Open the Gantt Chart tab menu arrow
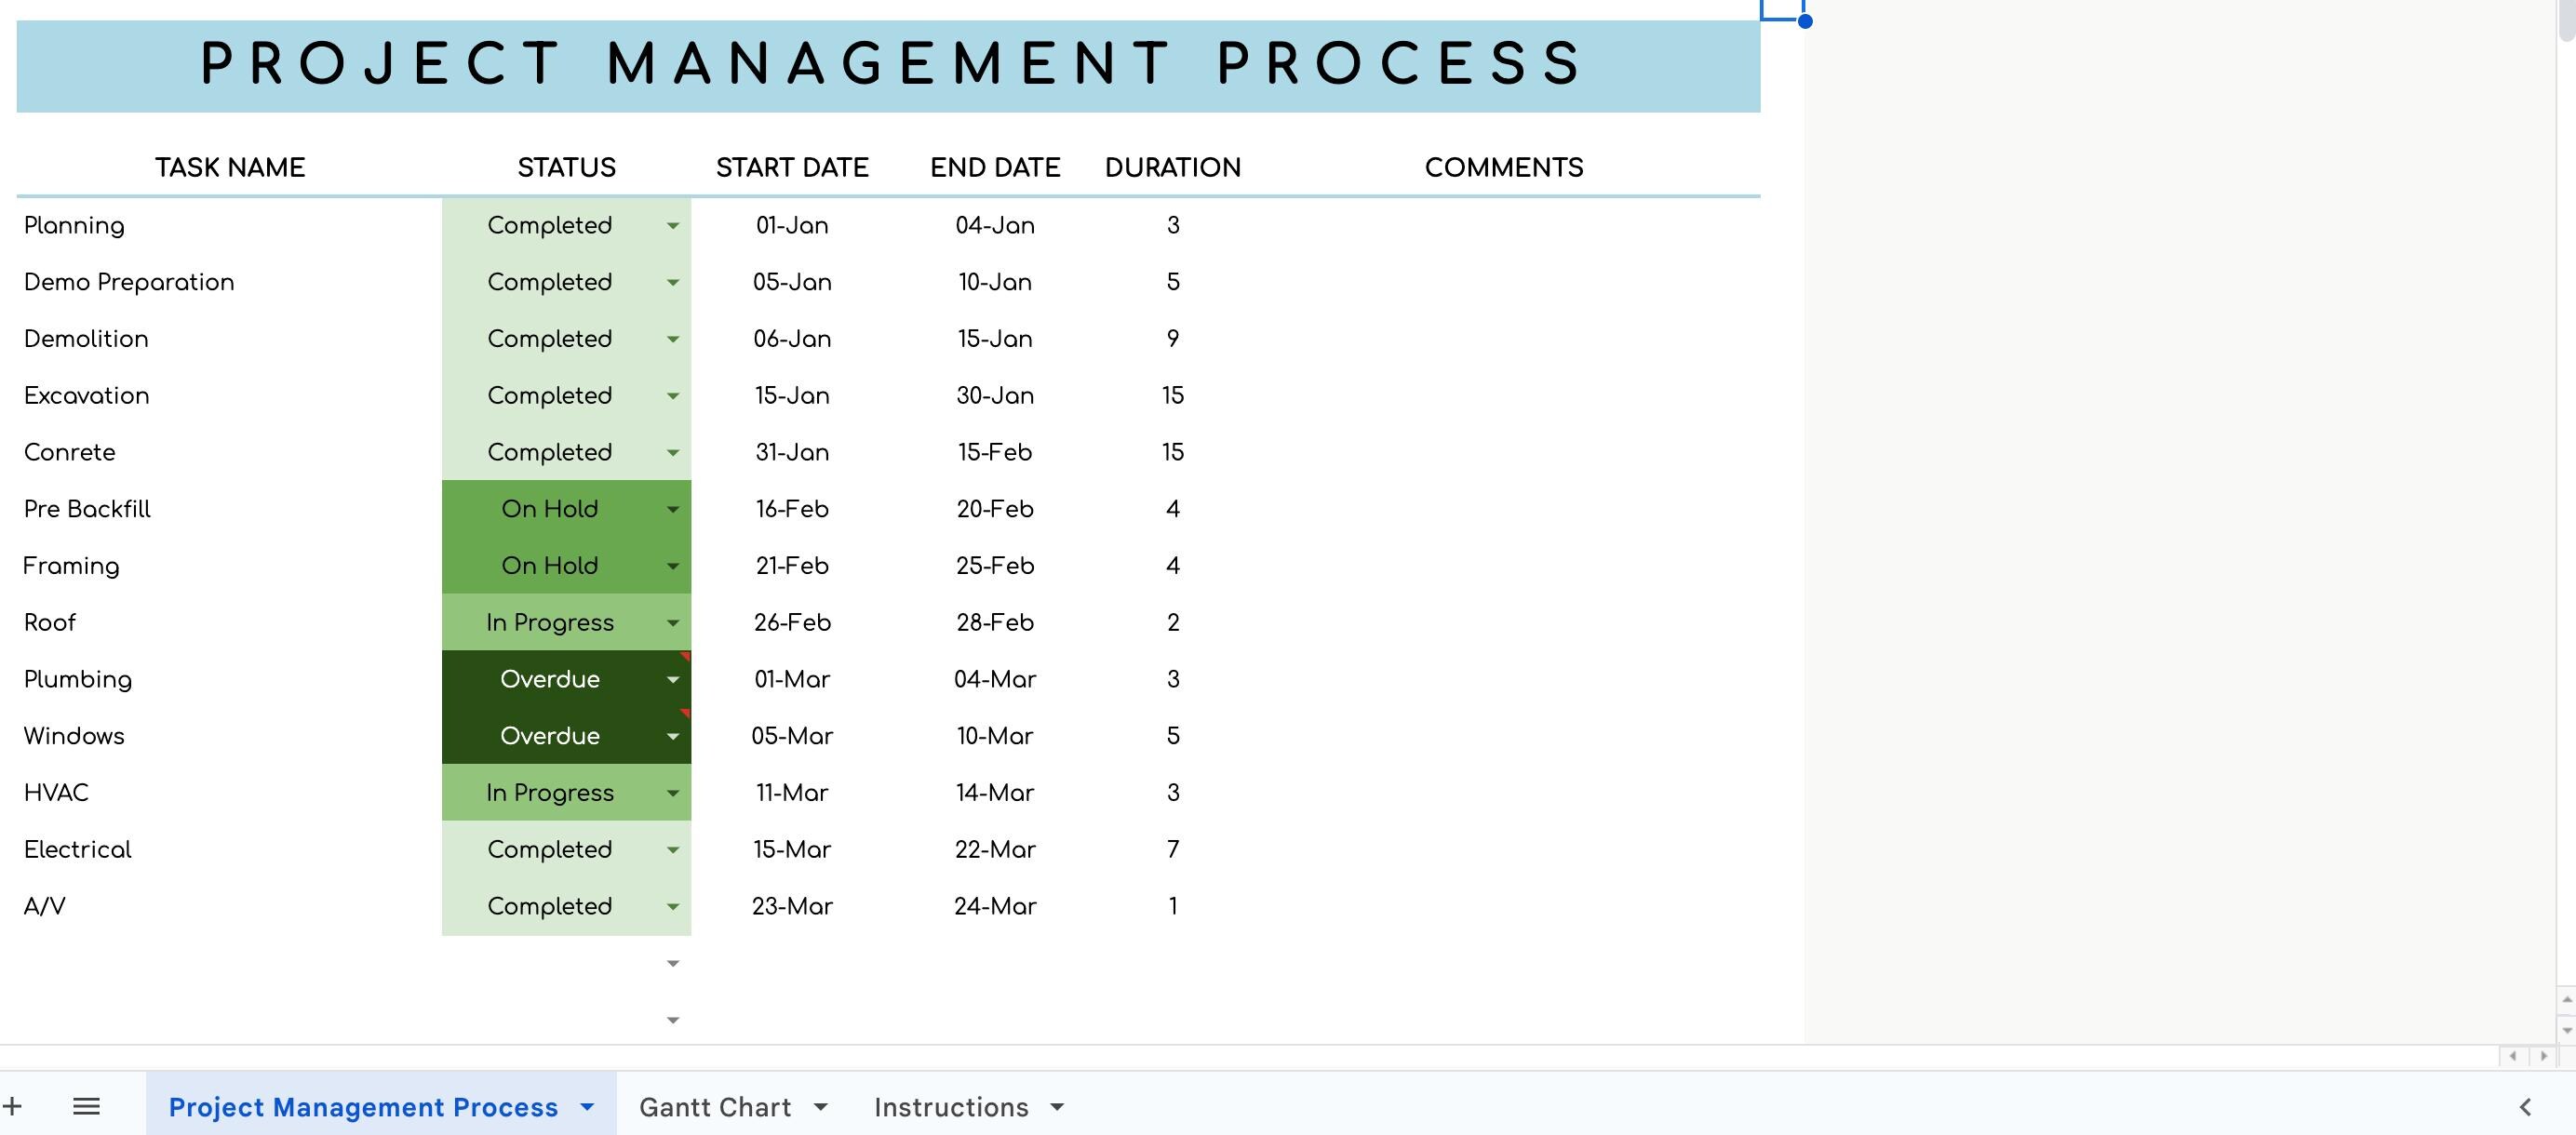This screenshot has height=1135, width=2576. pyautogui.click(x=822, y=1106)
